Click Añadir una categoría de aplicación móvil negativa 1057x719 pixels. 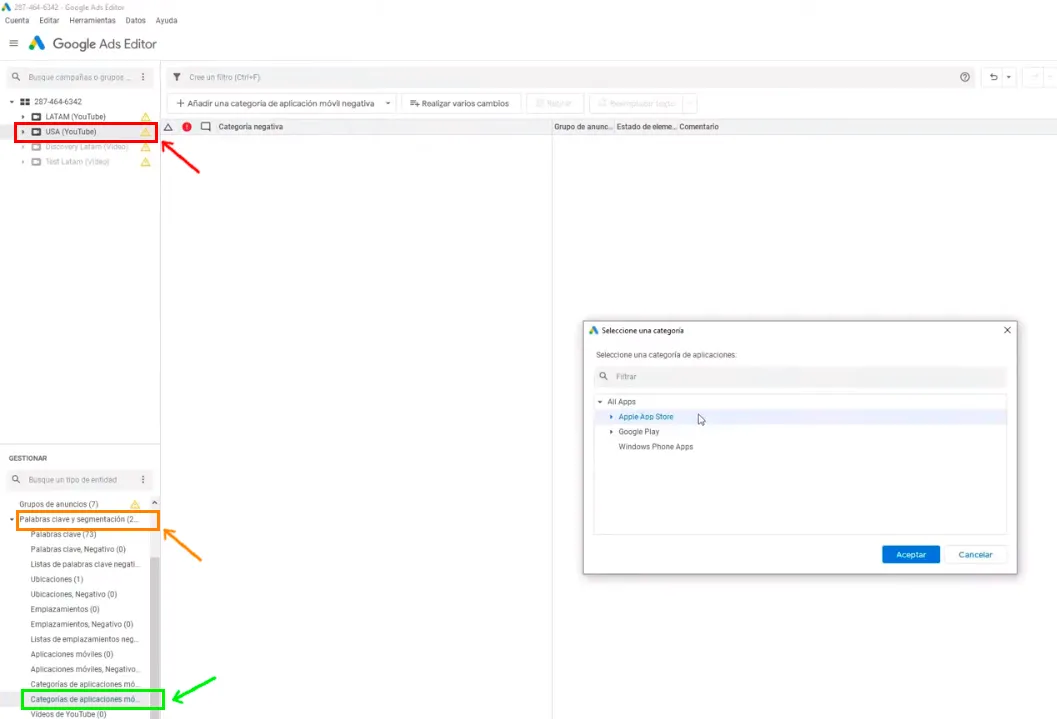tap(275, 103)
